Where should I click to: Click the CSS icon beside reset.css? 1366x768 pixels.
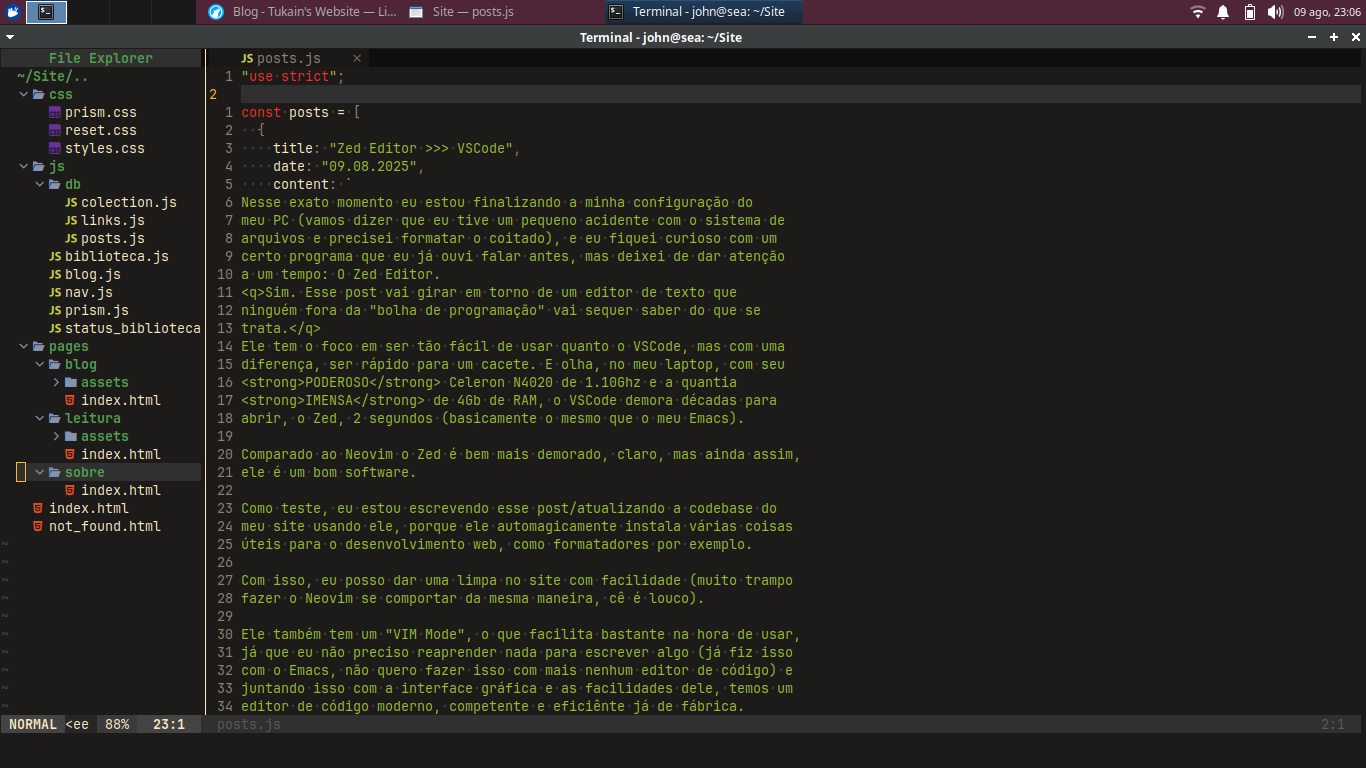[x=56, y=130]
